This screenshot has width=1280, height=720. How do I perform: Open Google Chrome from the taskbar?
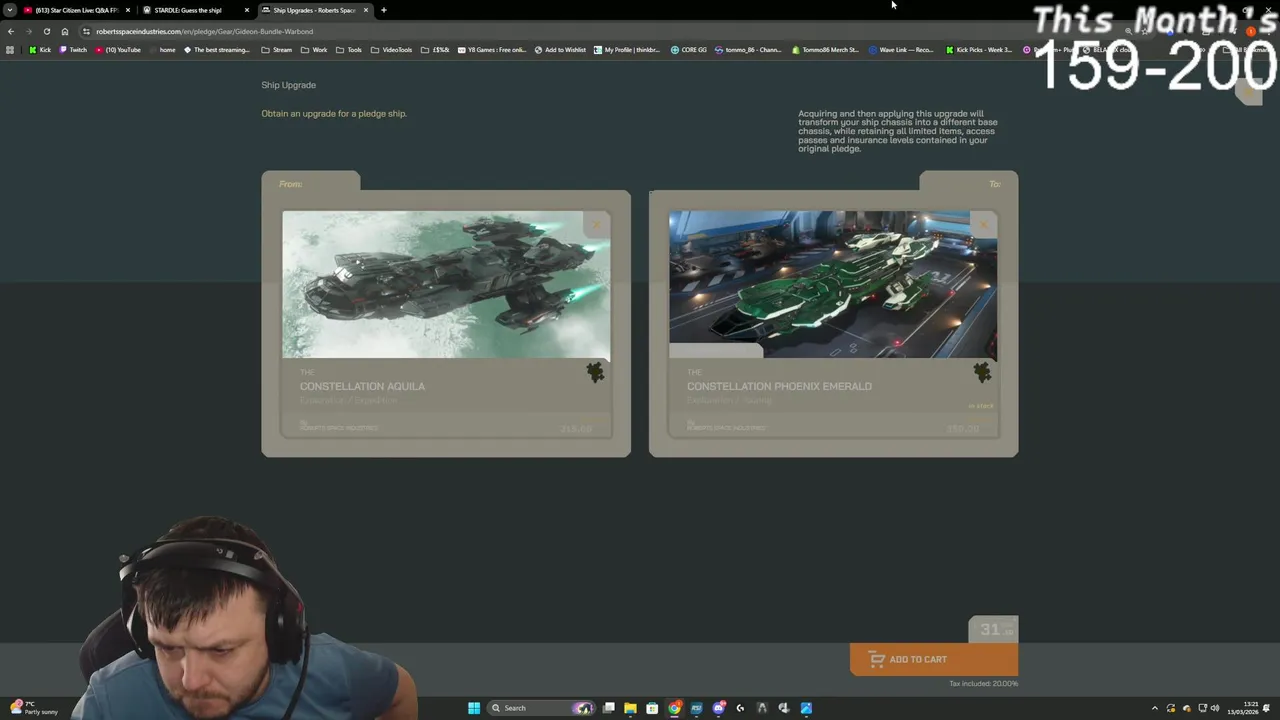(x=675, y=708)
